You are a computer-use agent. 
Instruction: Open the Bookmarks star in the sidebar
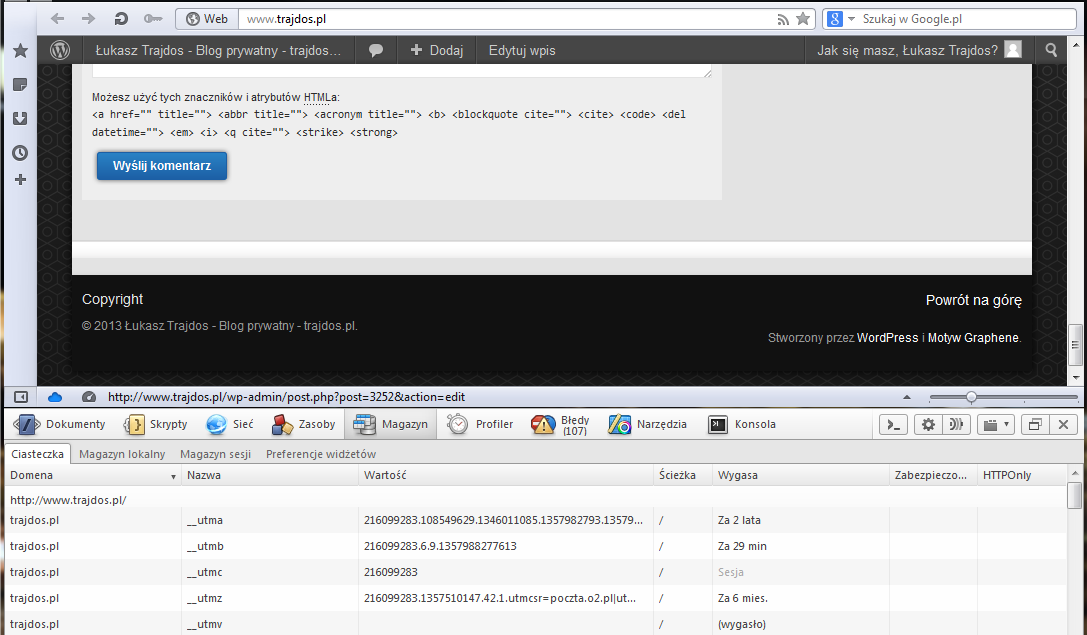click(x=20, y=51)
